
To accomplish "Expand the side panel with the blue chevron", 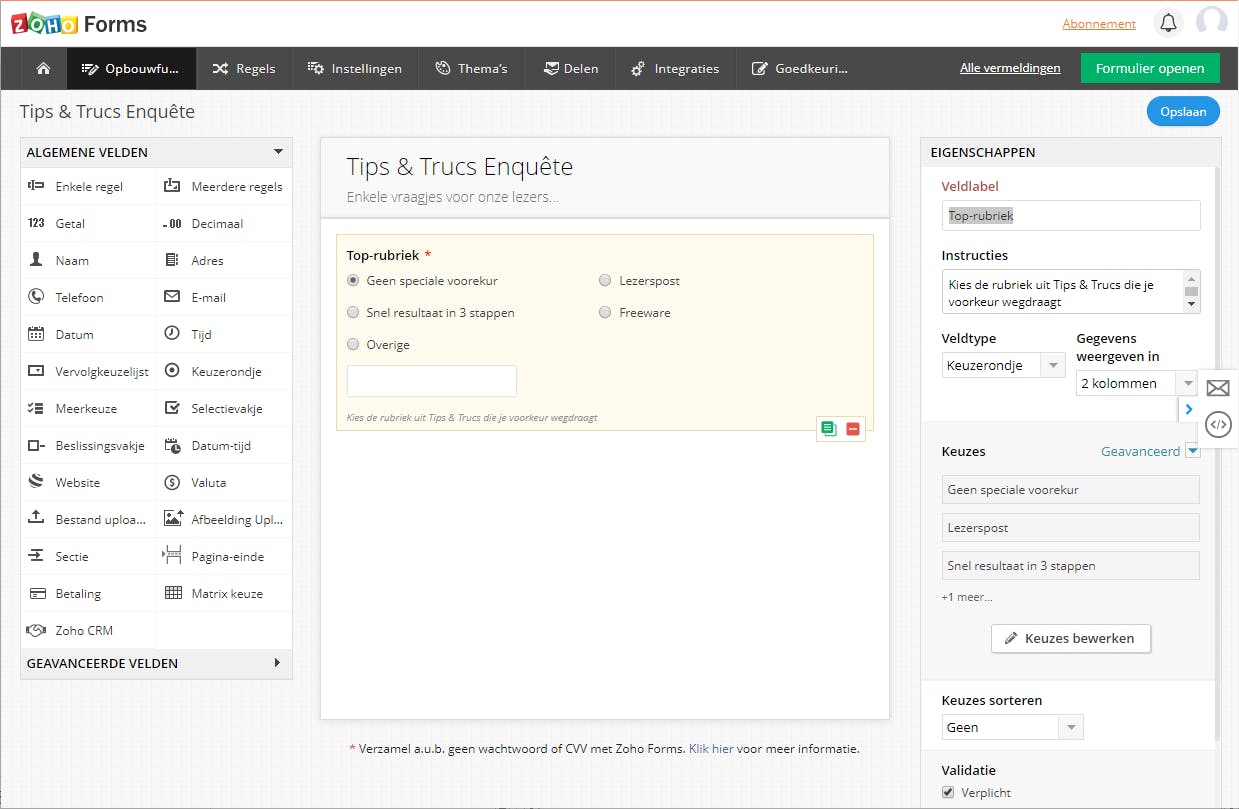I will [1188, 409].
